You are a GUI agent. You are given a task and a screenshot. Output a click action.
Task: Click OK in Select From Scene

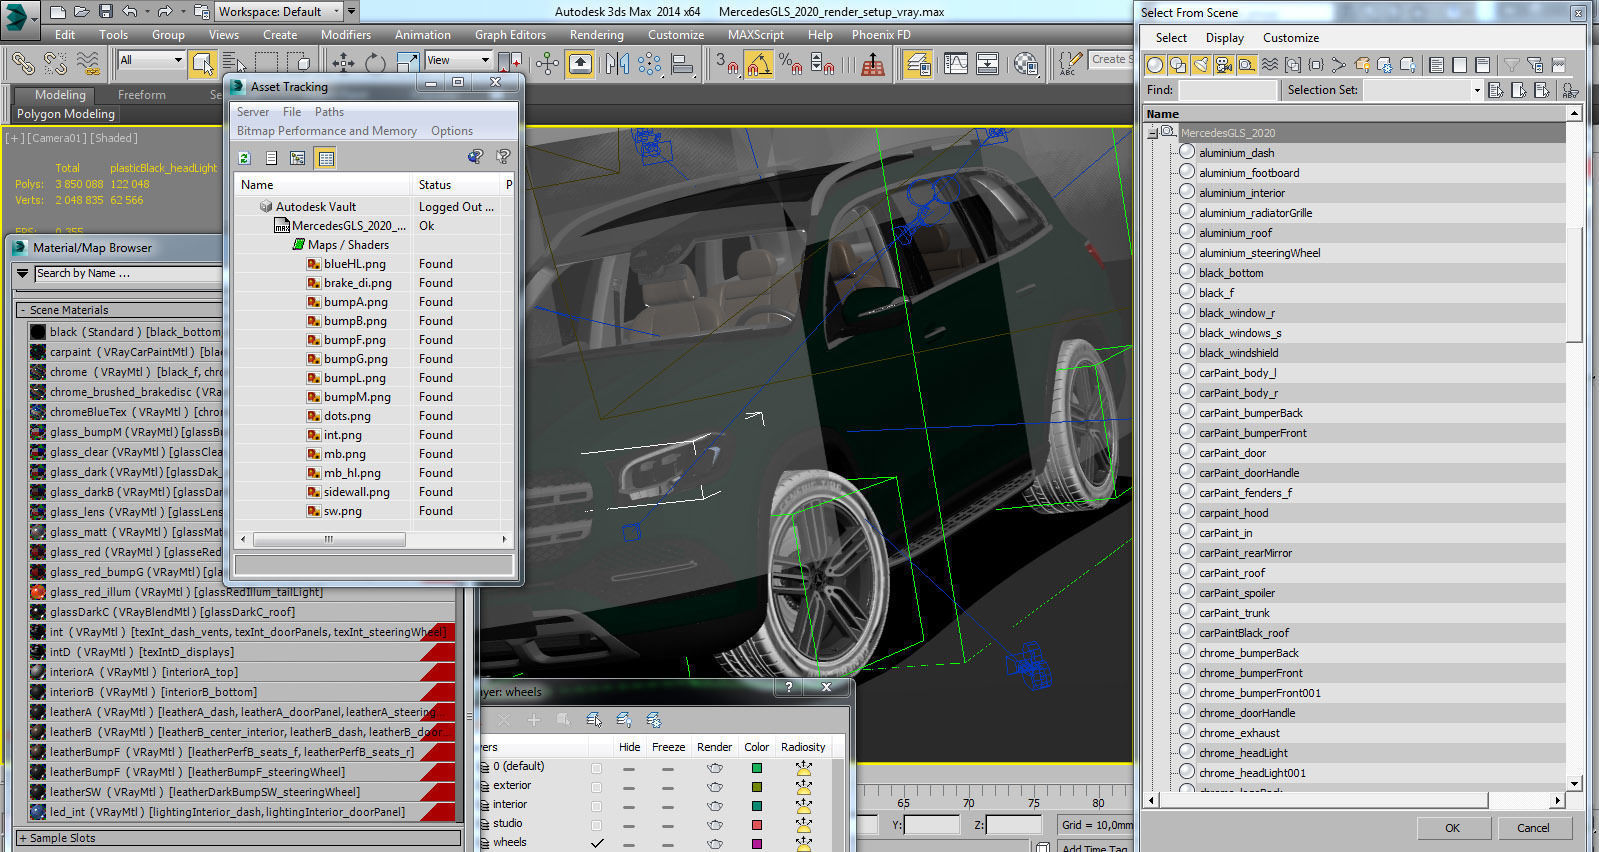1452,828
